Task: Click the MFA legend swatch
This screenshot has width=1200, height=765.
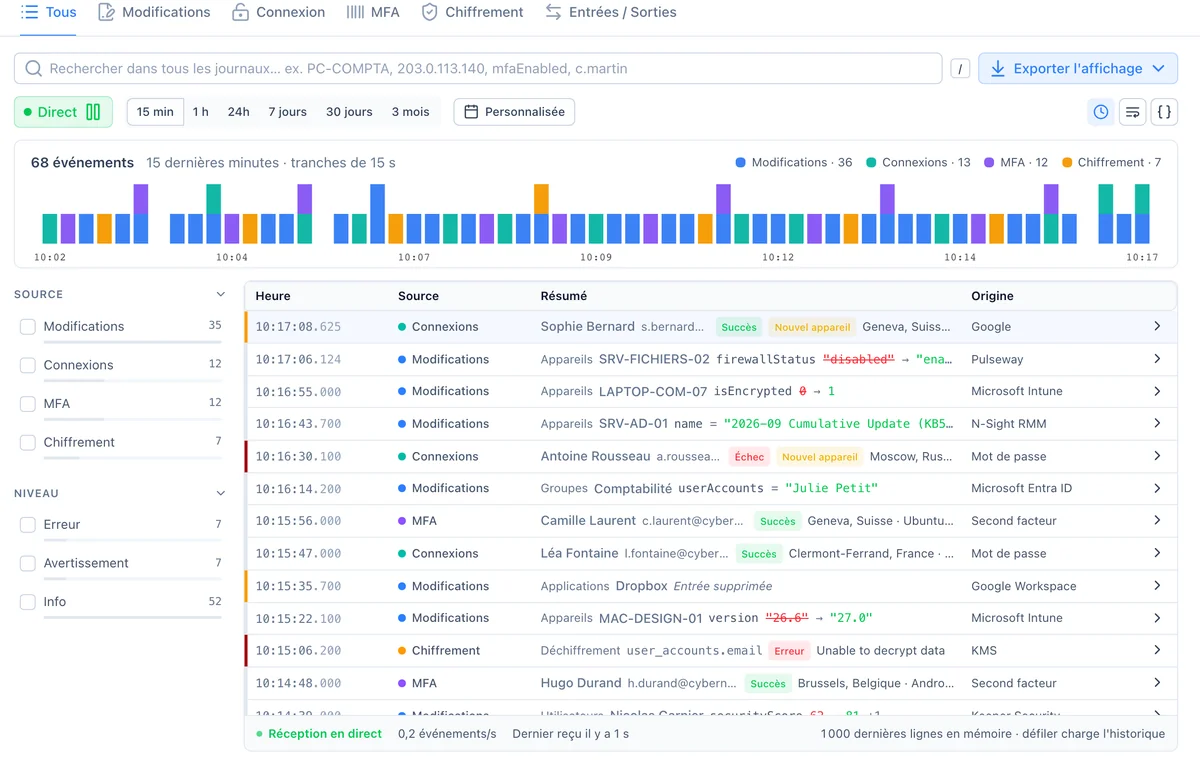Action: (x=990, y=162)
